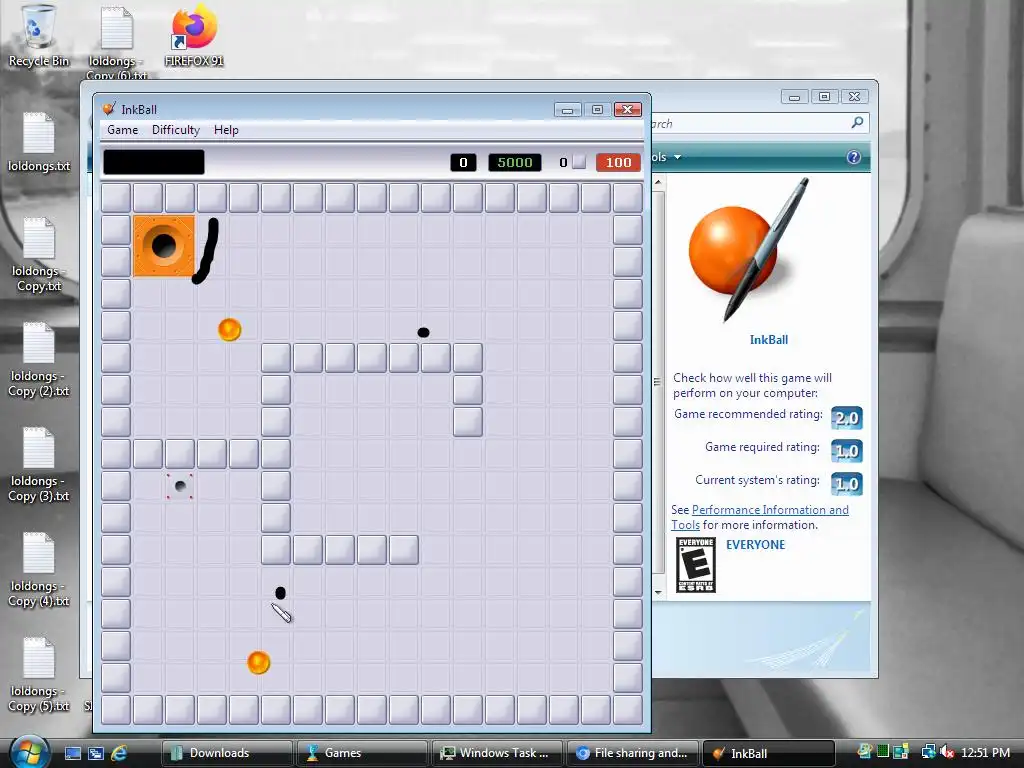This screenshot has height=768, width=1024.
Task: Click the preview pane scrollbar up arrow
Action: point(658,182)
